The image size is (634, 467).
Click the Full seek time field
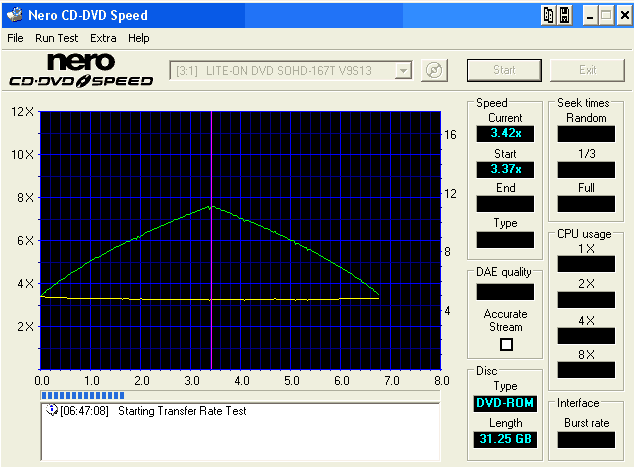coord(586,204)
